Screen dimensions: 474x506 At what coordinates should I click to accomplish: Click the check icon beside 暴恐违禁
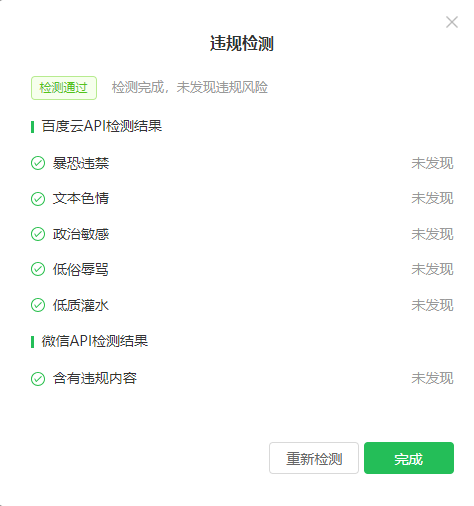coord(38,163)
